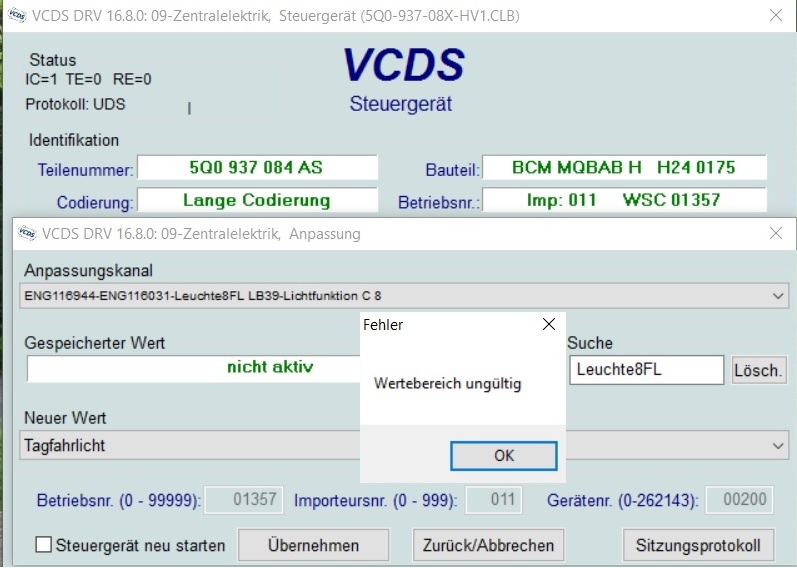This screenshot has height=568, width=797.
Task: Click the Suche field containing Leuchte8FL
Action: click(x=647, y=370)
